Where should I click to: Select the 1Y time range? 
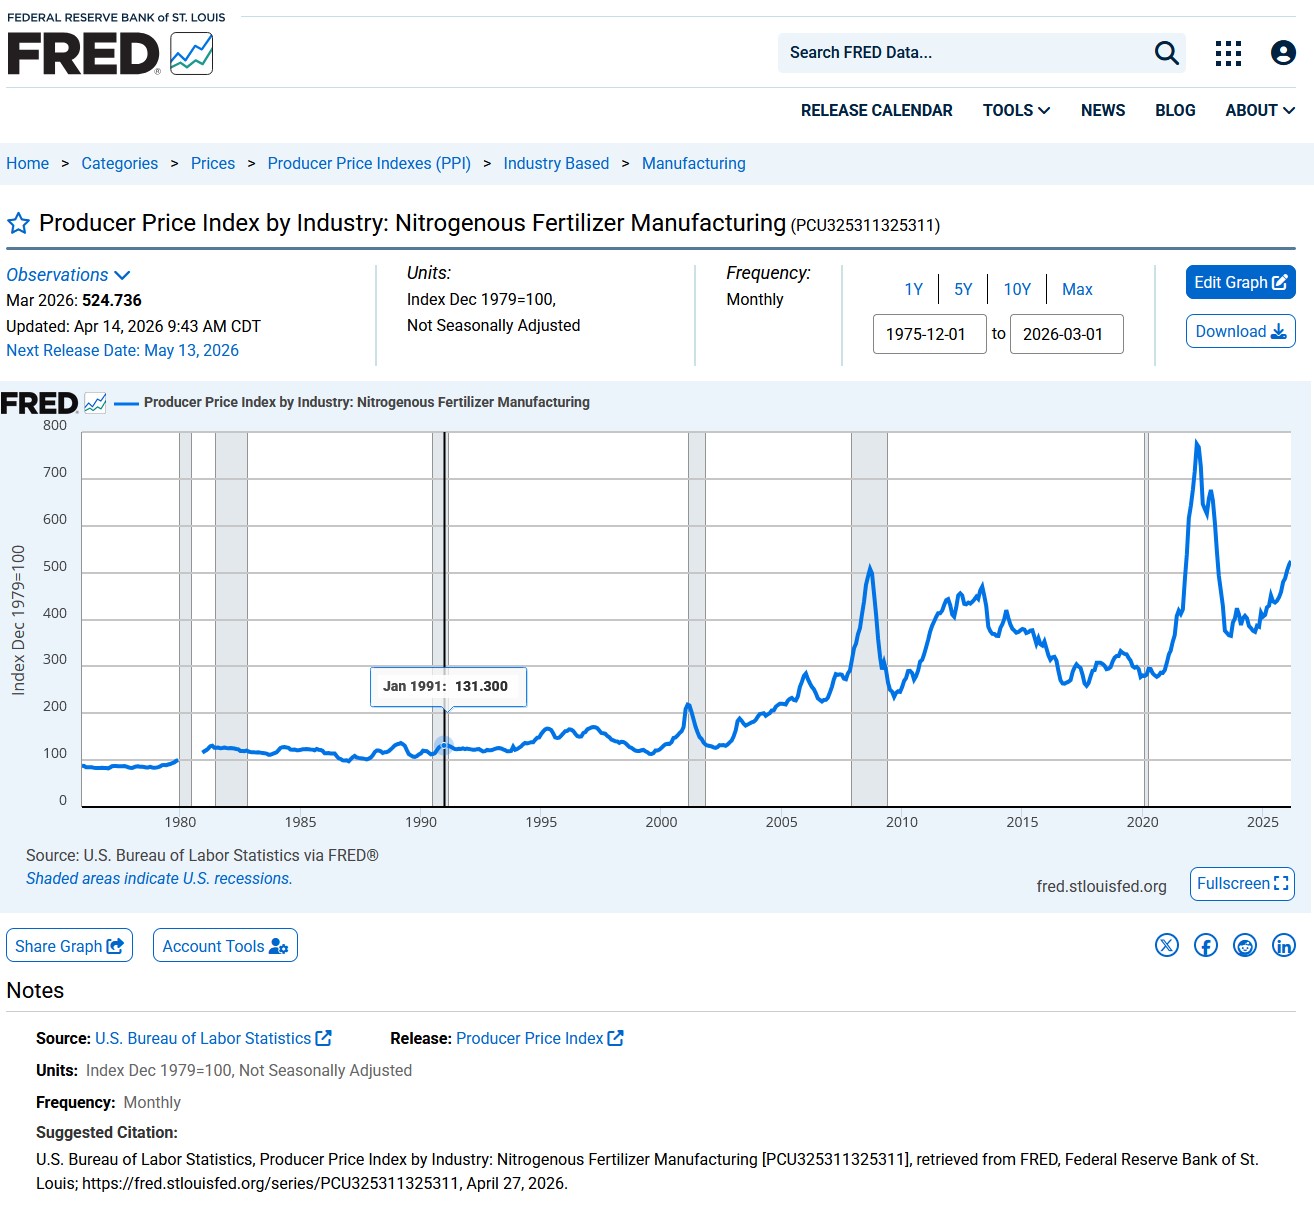913,289
